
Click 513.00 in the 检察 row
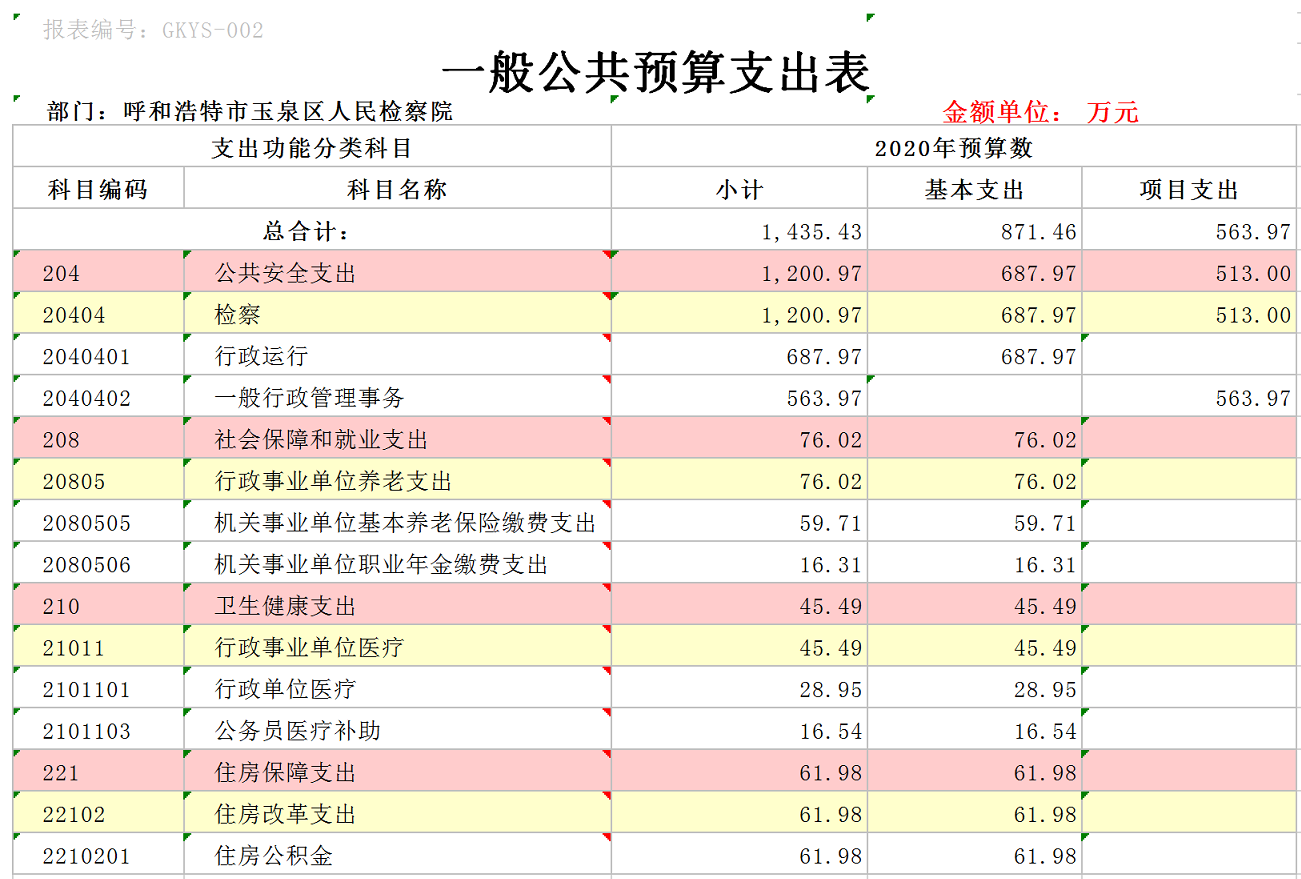point(1254,315)
